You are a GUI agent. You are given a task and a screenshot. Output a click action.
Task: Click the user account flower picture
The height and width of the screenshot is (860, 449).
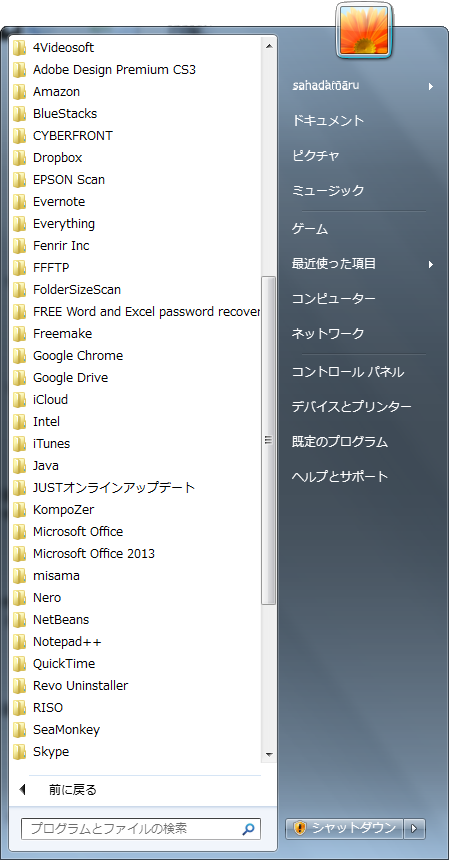364,30
